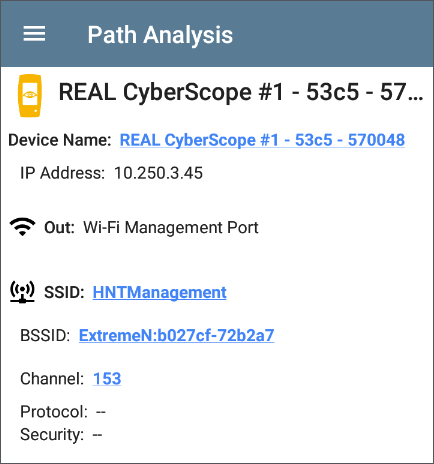Open the channel 153 link

[107, 379]
